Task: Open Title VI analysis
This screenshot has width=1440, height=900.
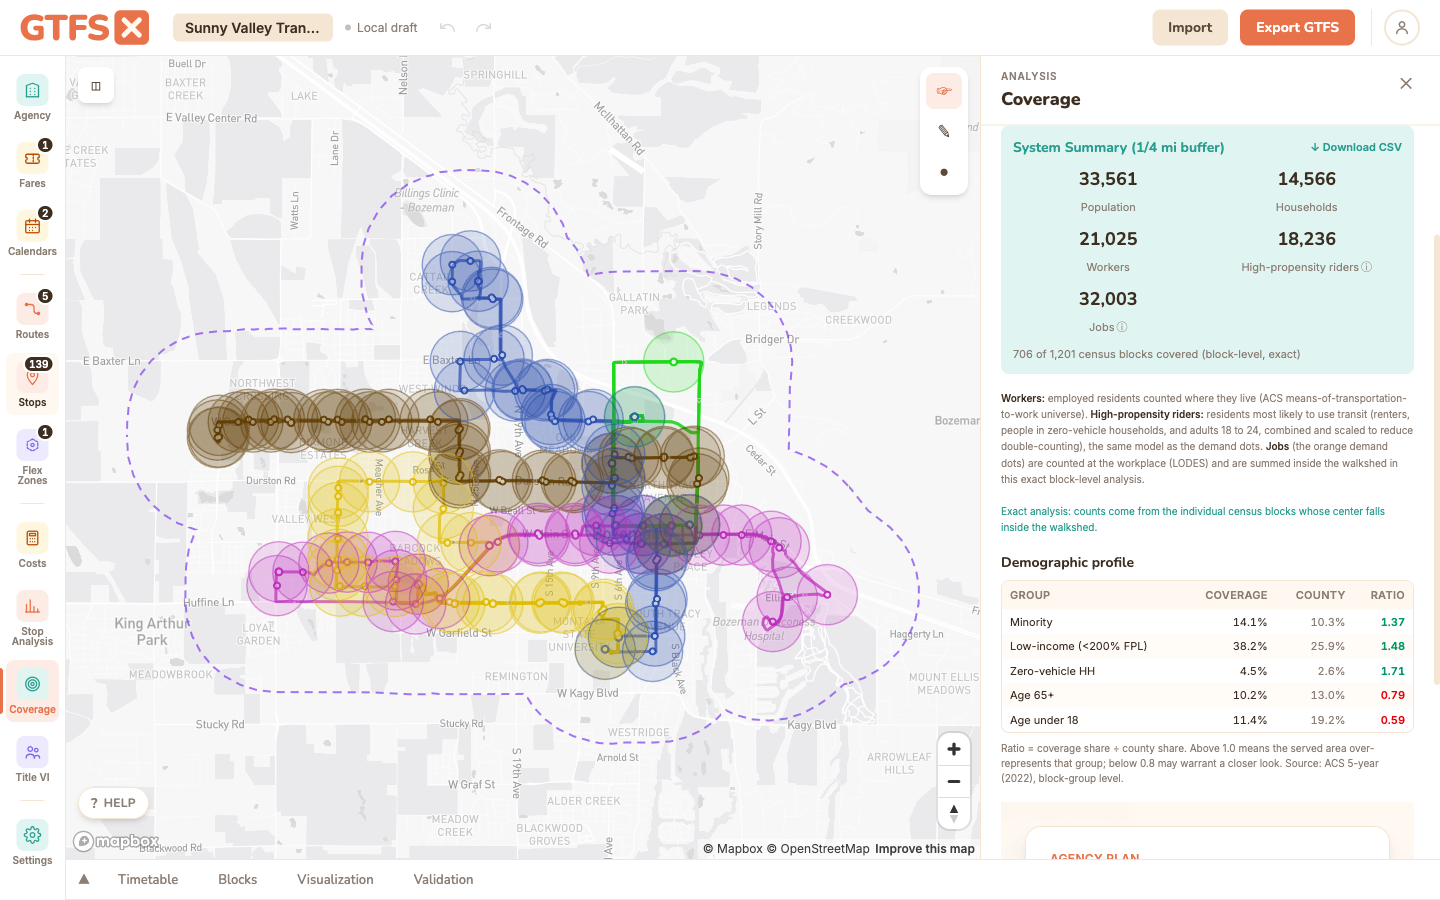Action: point(32,760)
